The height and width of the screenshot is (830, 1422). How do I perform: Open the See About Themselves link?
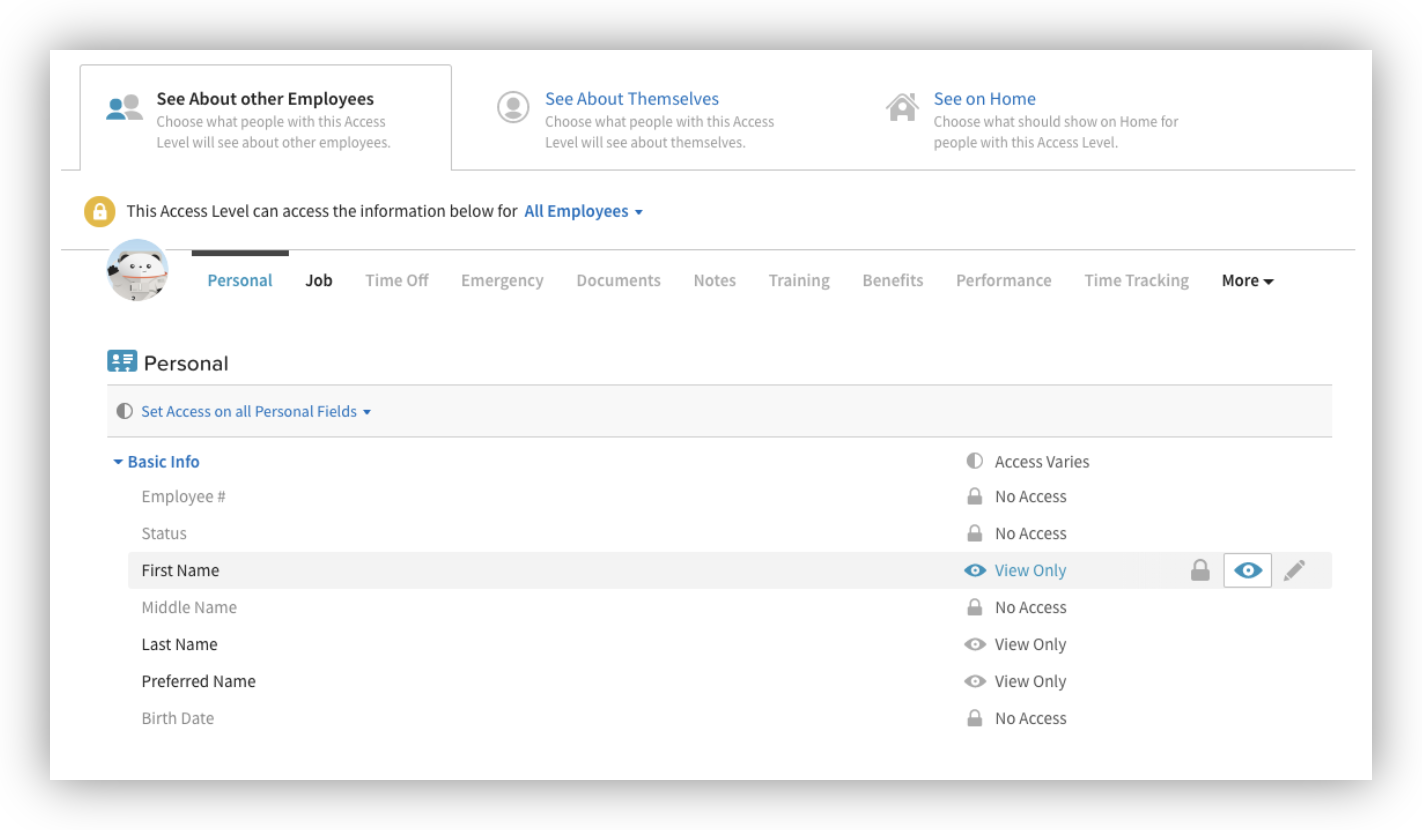631,99
